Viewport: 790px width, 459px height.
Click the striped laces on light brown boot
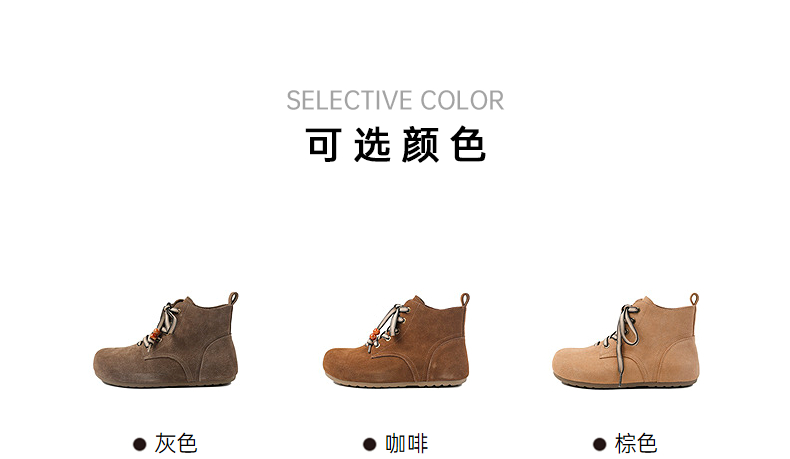(x=625, y=333)
